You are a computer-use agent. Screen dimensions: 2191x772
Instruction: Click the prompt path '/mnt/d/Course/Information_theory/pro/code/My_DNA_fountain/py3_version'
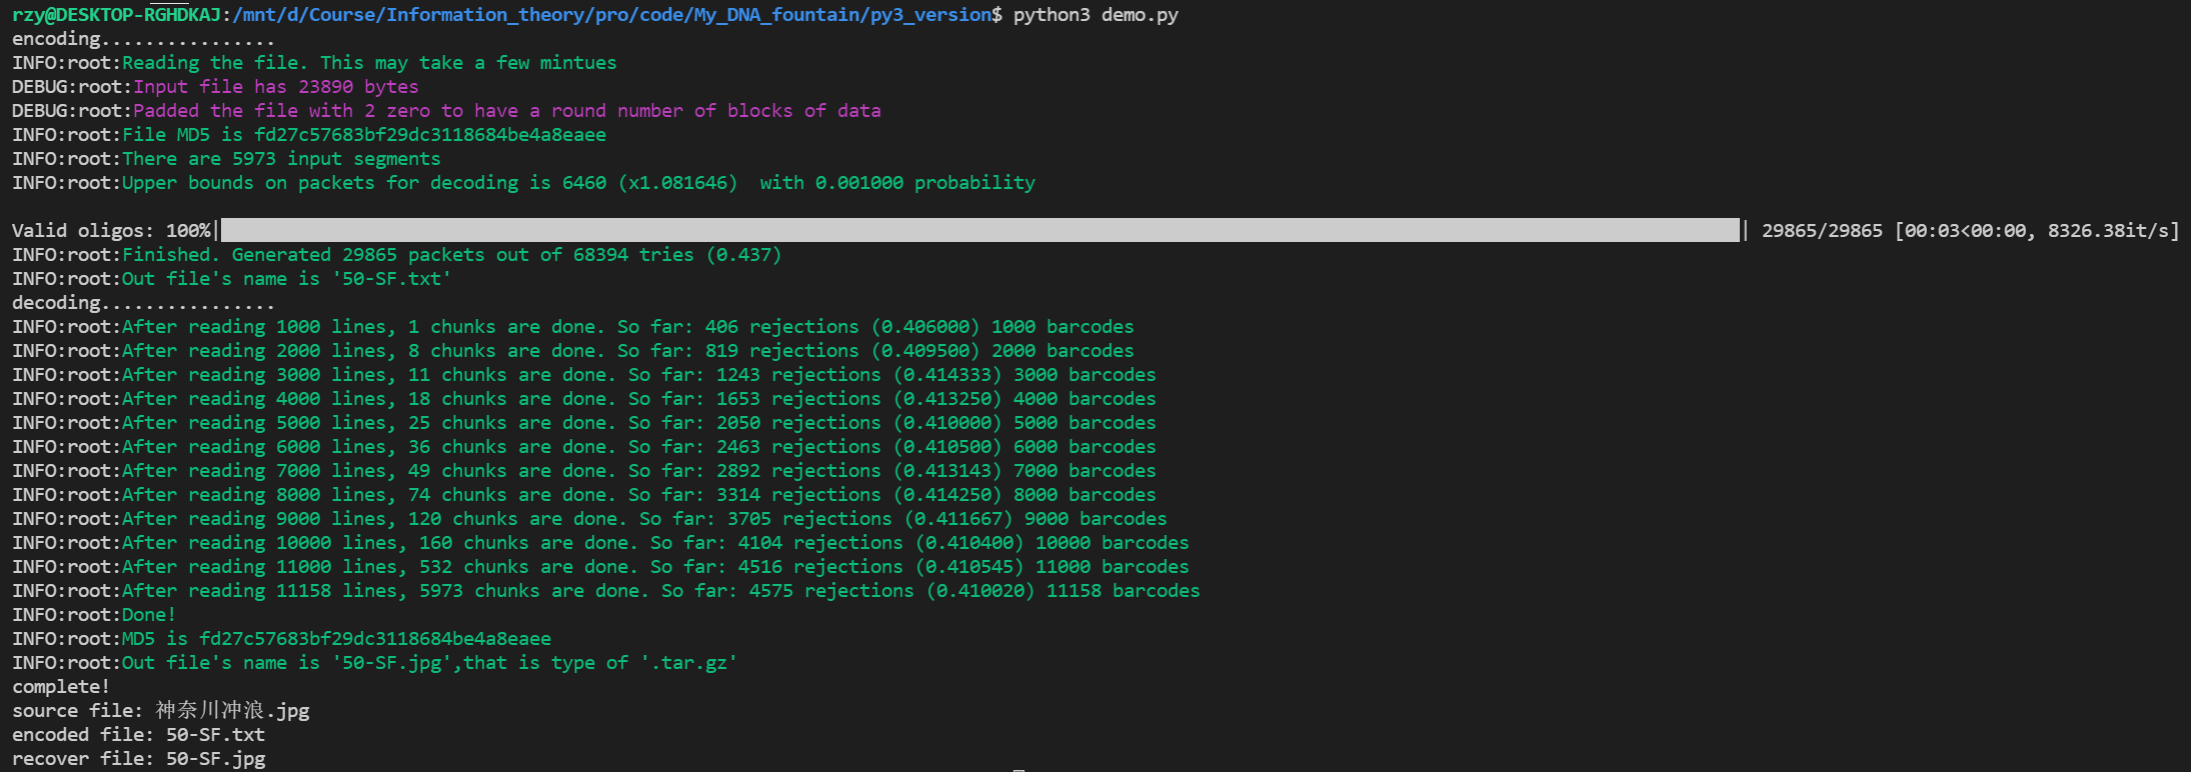point(612,15)
